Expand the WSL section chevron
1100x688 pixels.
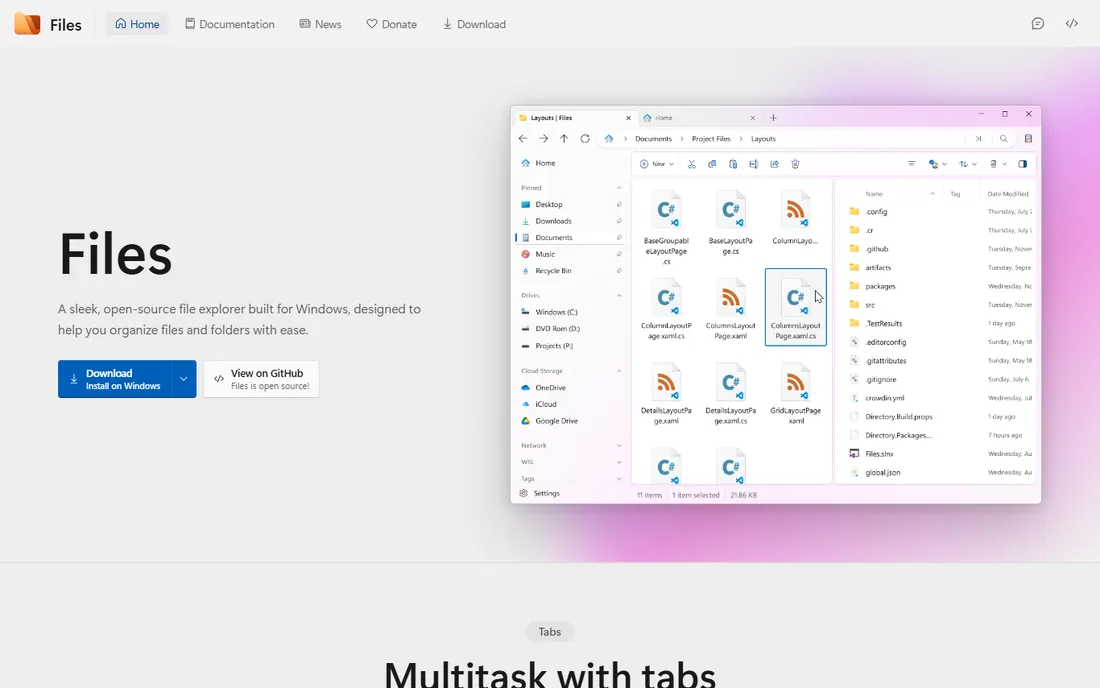click(619, 462)
